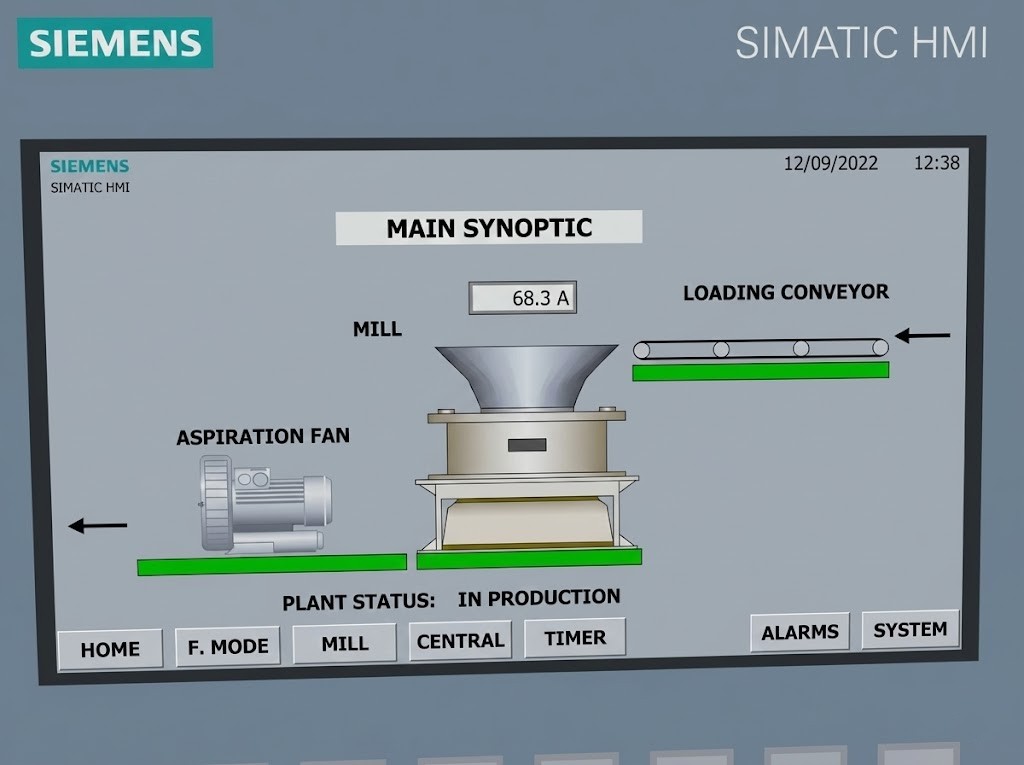Switch to the CENTRAL page

click(x=460, y=641)
